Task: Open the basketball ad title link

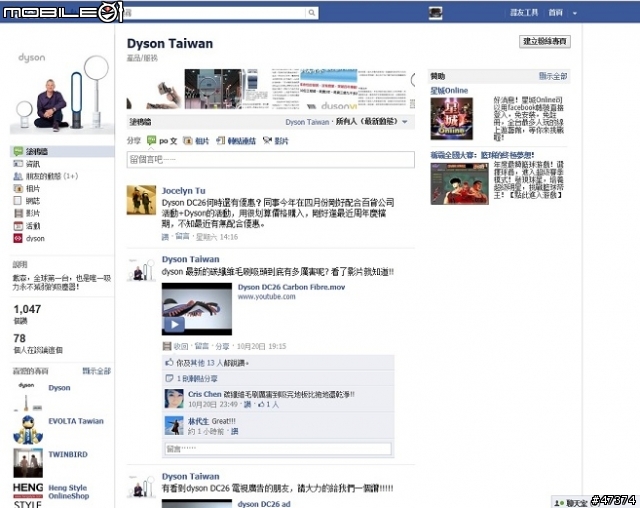Action: [x=482, y=155]
